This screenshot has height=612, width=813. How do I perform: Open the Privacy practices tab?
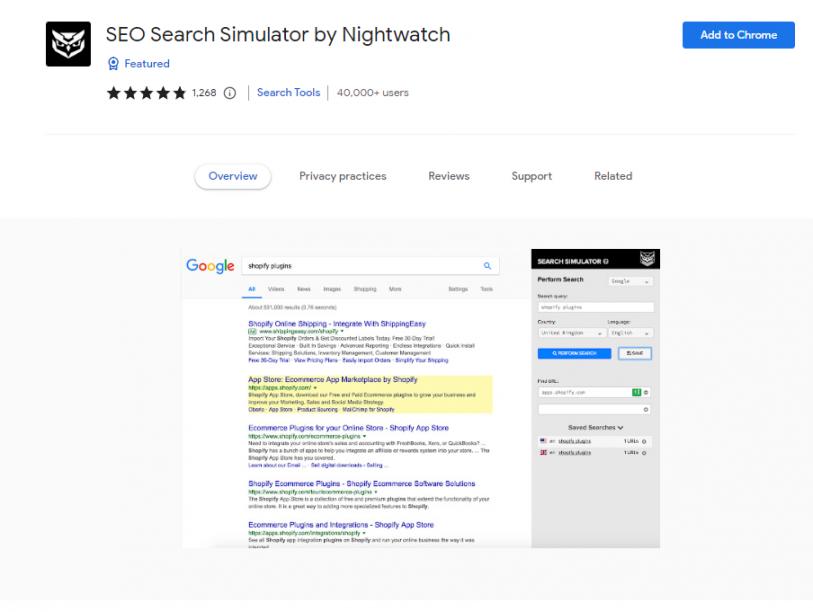pos(343,176)
